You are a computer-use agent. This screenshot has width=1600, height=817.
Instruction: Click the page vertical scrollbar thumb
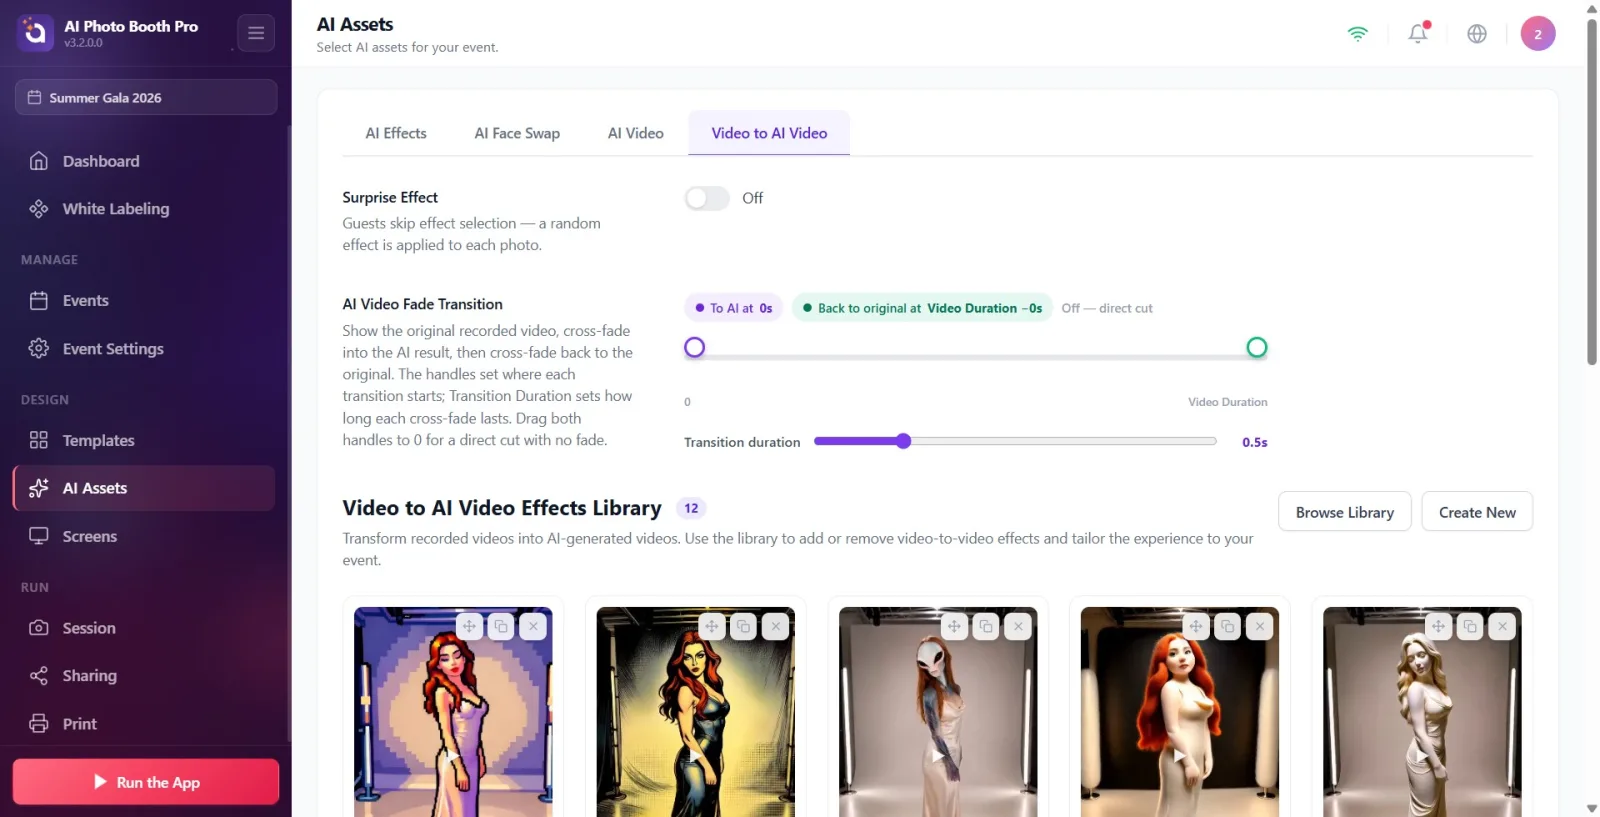click(1592, 190)
